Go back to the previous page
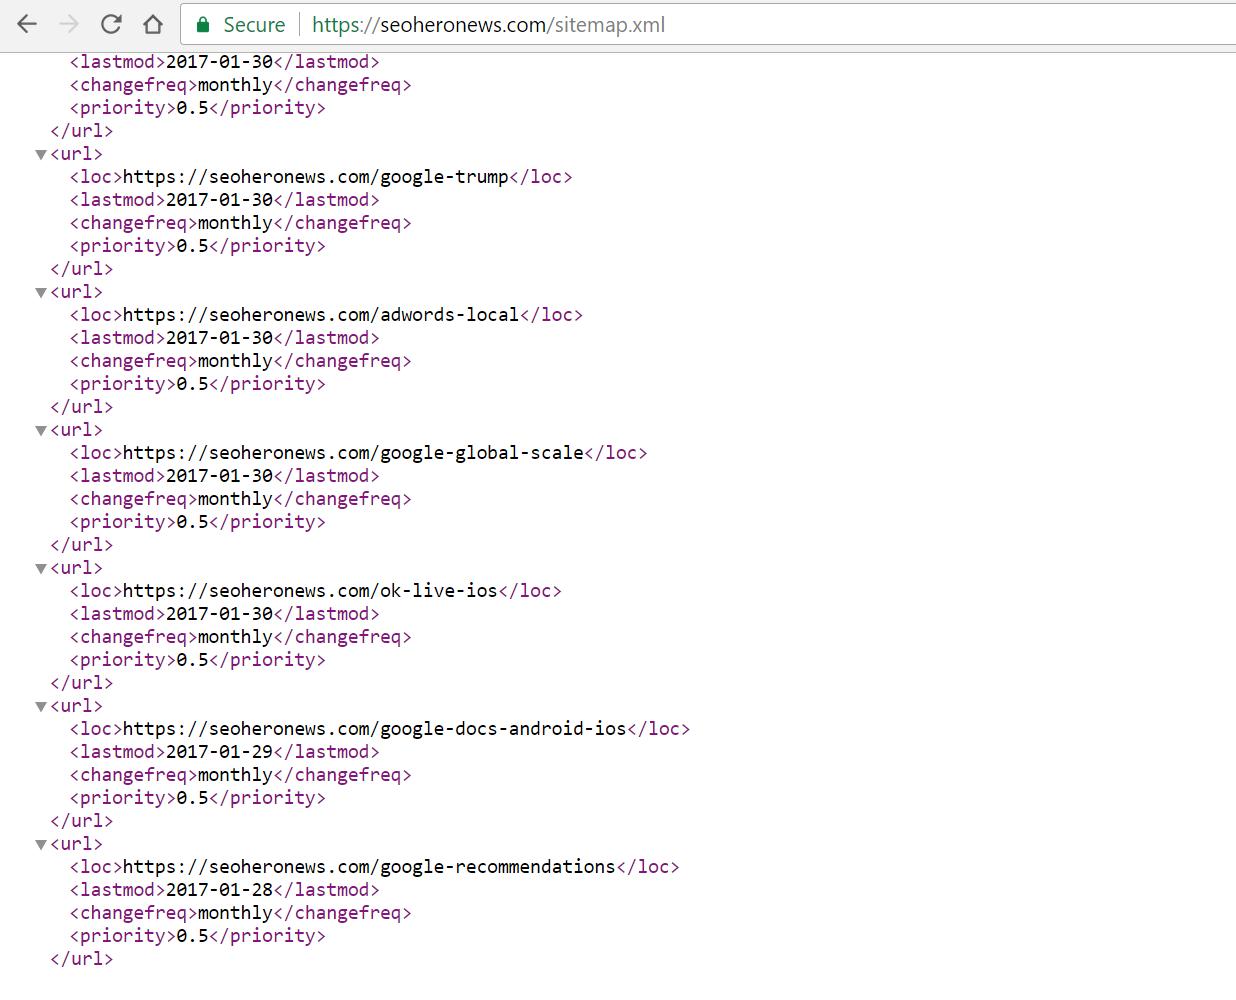This screenshot has height=1000, width=1236. coord(27,24)
